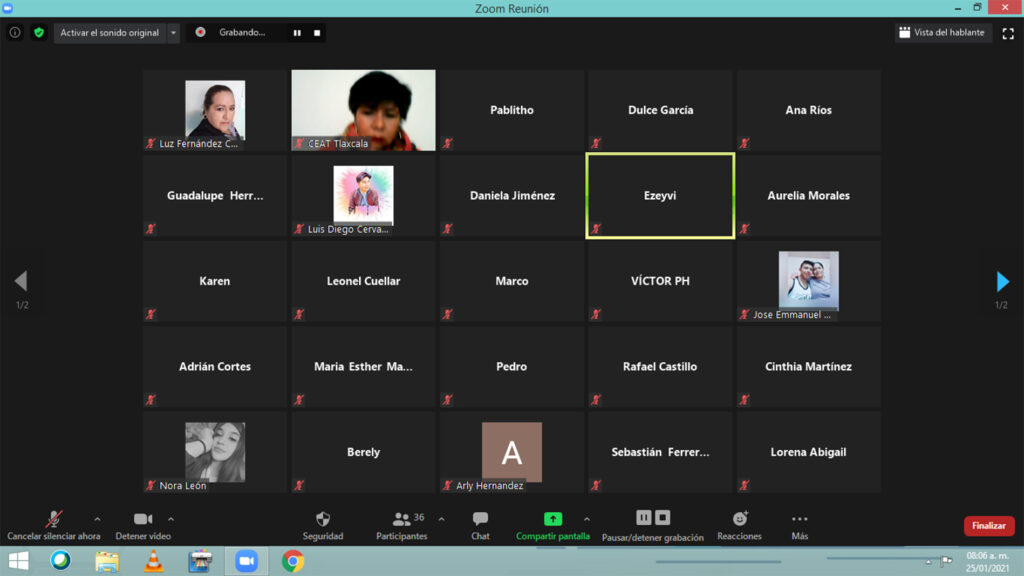Open the Participantes list
Image resolution: width=1024 pixels, height=576 pixels.
coord(402,520)
